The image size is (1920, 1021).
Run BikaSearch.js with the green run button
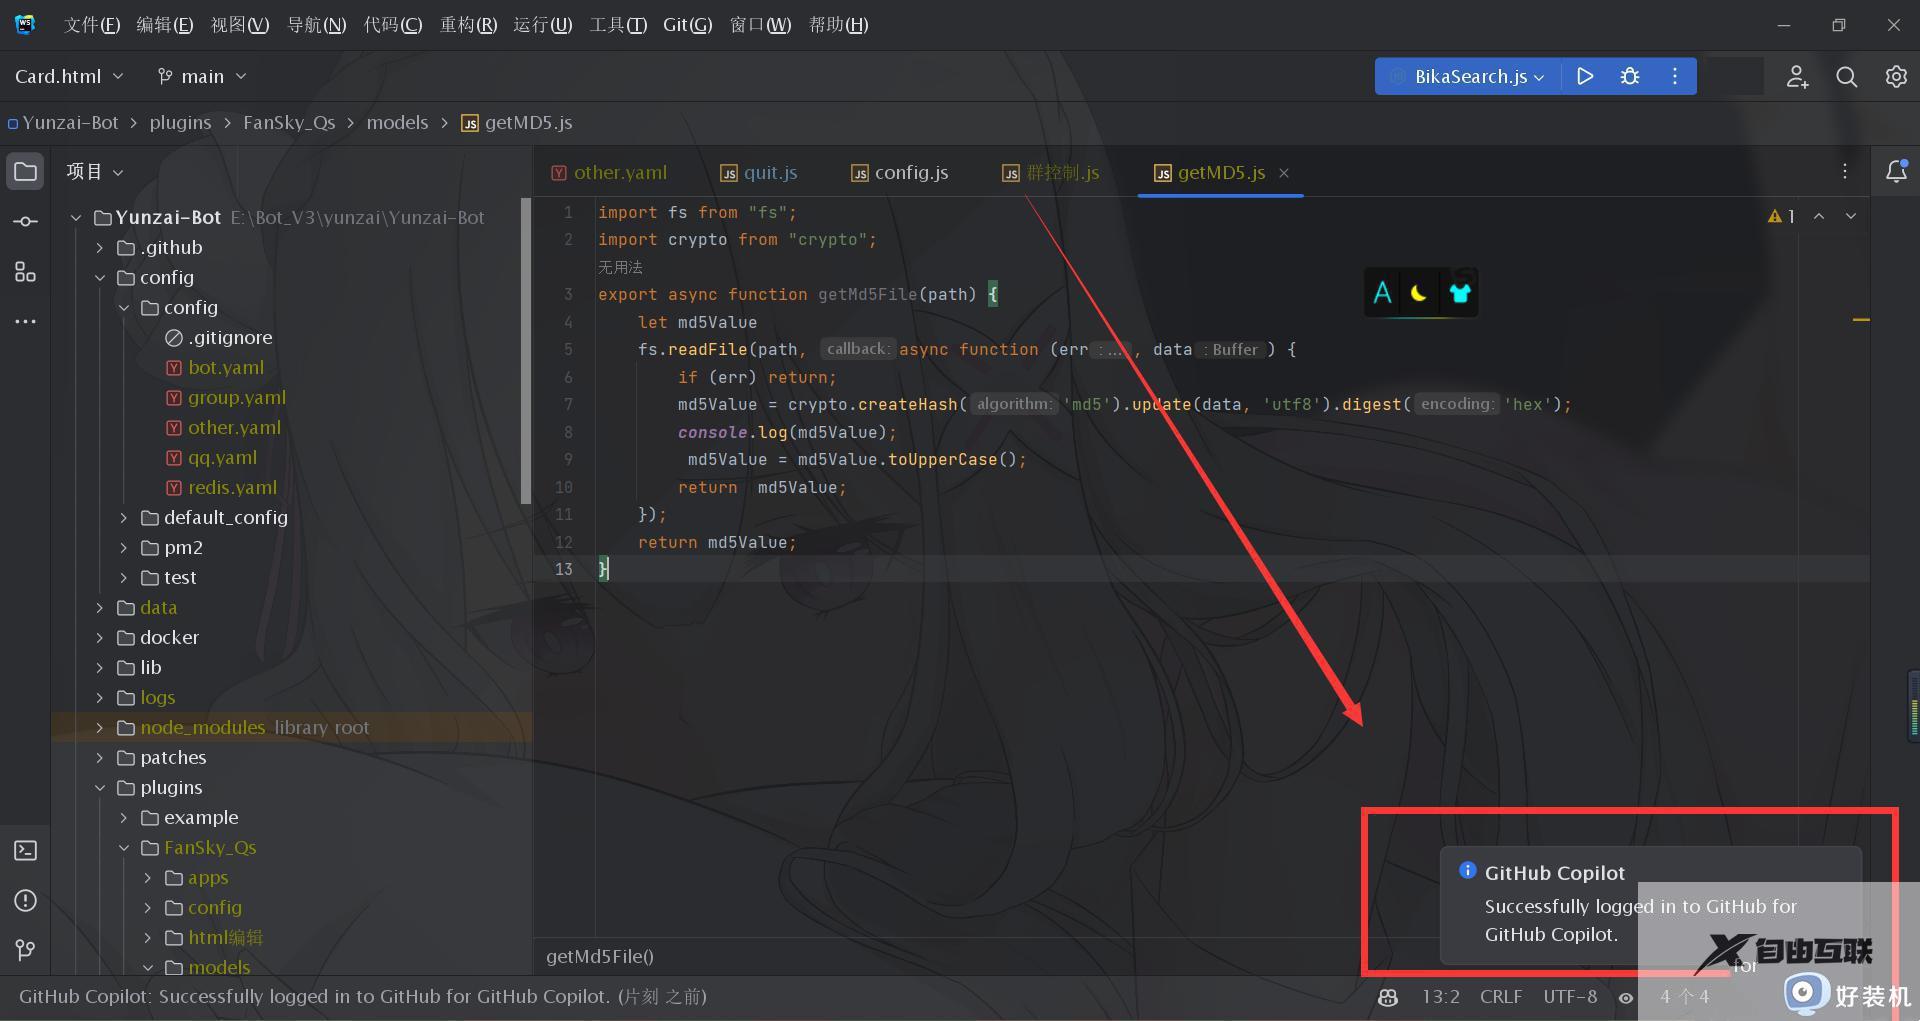(1585, 76)
